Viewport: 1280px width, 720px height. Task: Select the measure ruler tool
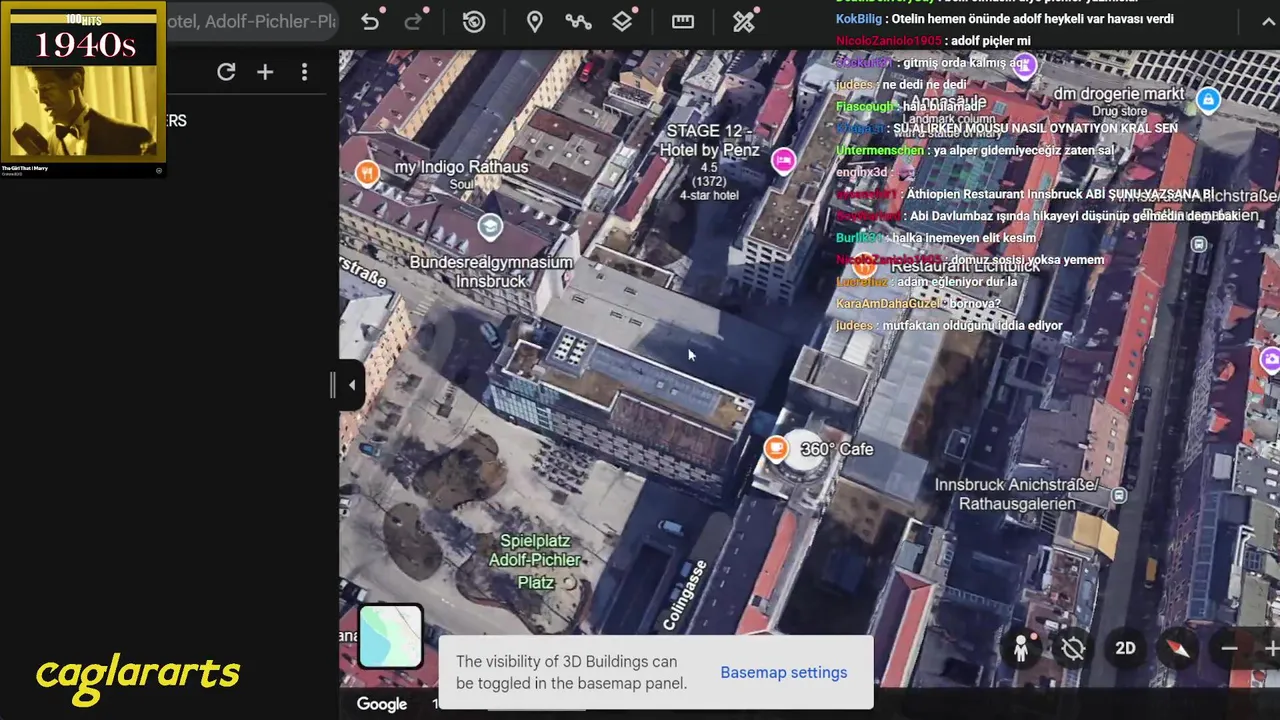click(x=683, y=22)
